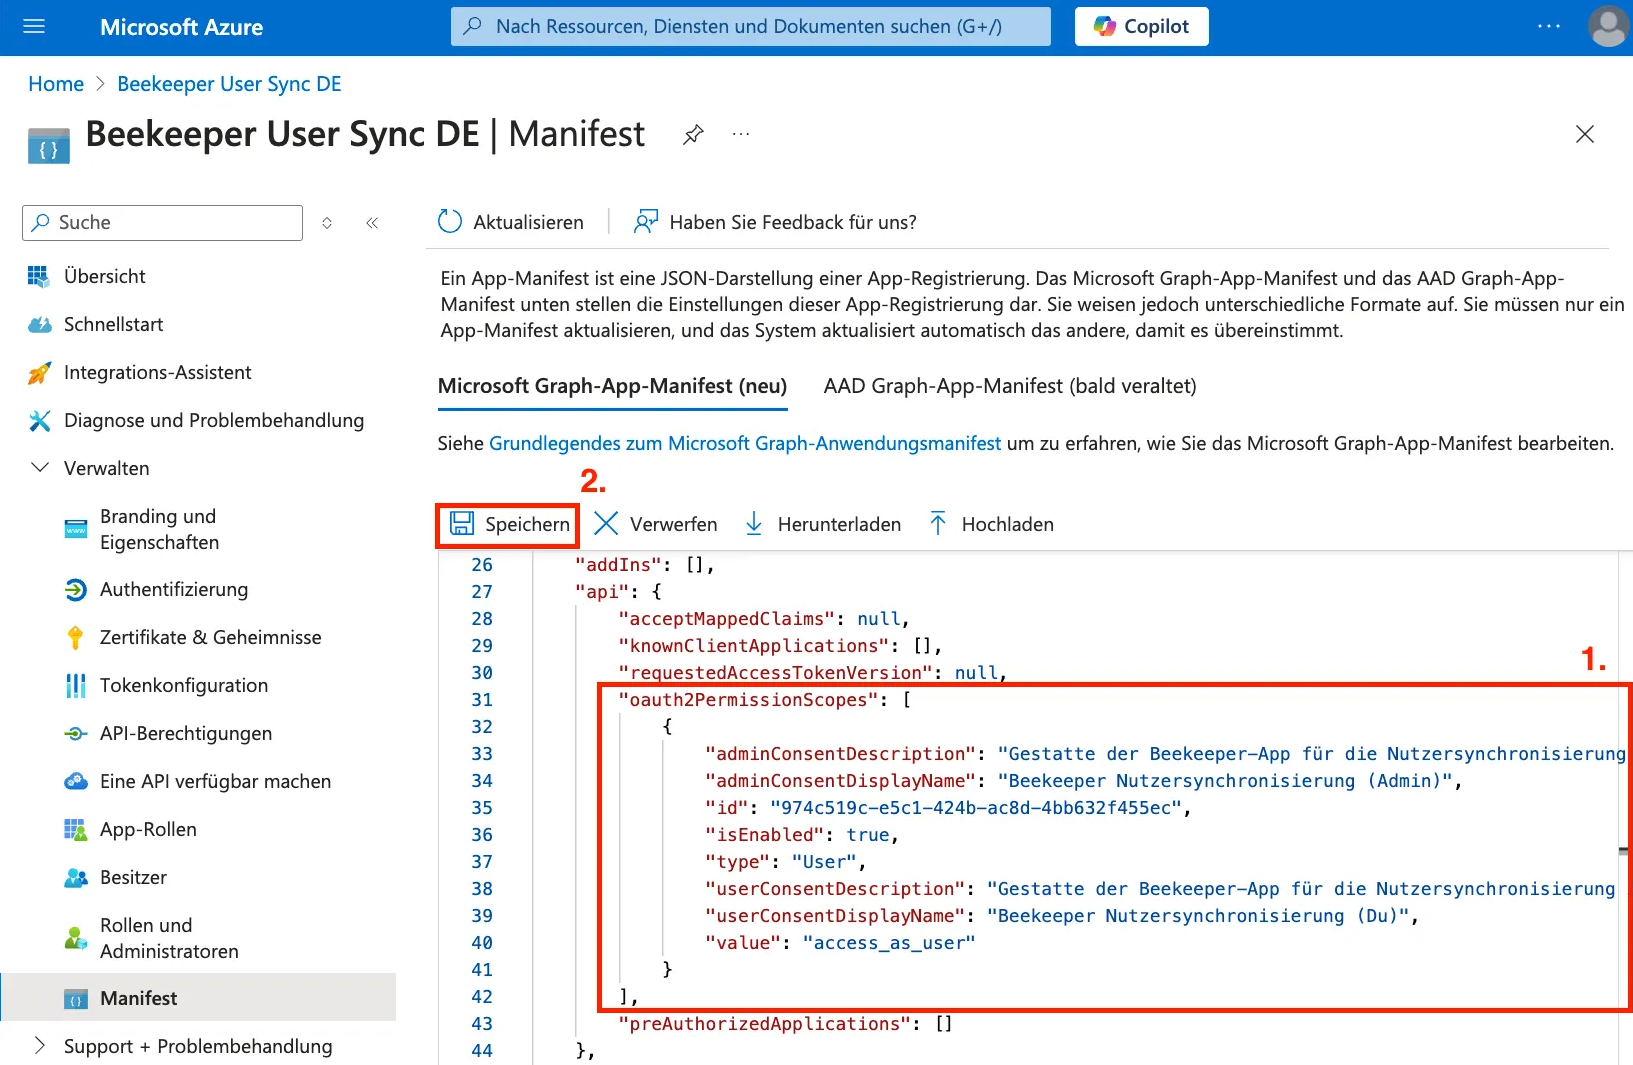Click the Schnellstart cloud icon

coord(39,325)
